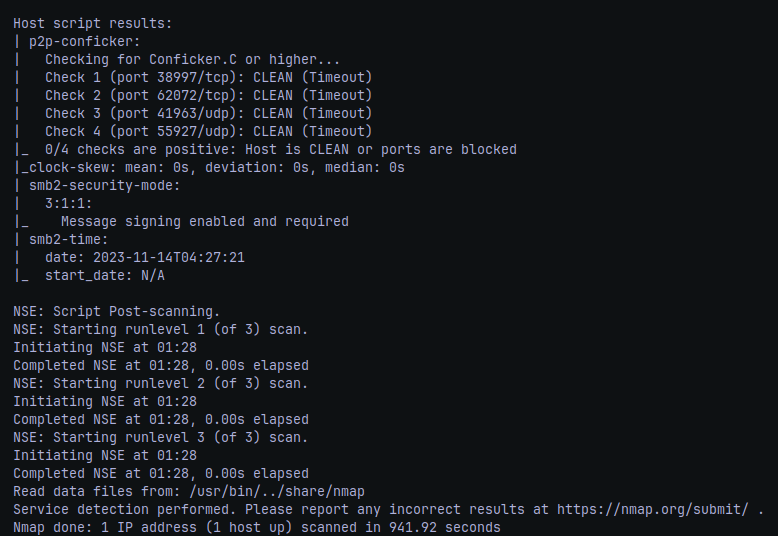This screenshot has height=536, width=778.
Task: Click the /usr/bin/../share/nmap path text
Action: tap(277, 492)
